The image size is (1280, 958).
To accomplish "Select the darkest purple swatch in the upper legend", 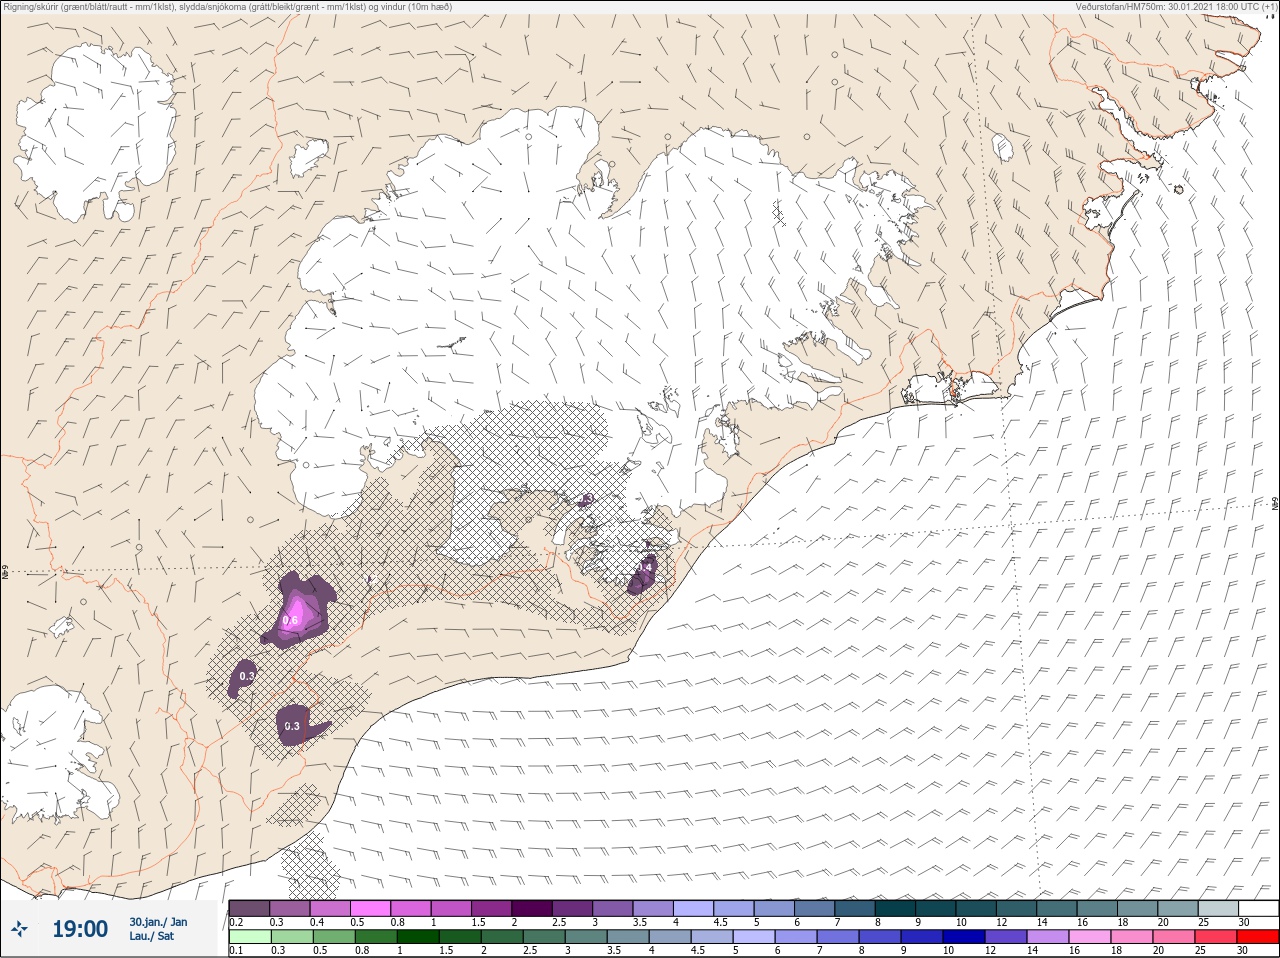I will click(x=532, y=908).
